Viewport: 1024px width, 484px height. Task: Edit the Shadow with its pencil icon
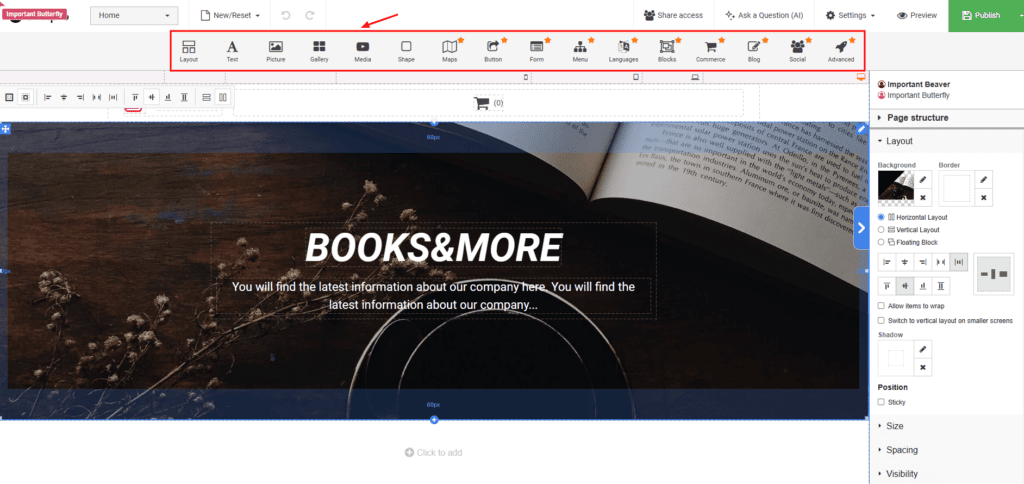[923, 349]
